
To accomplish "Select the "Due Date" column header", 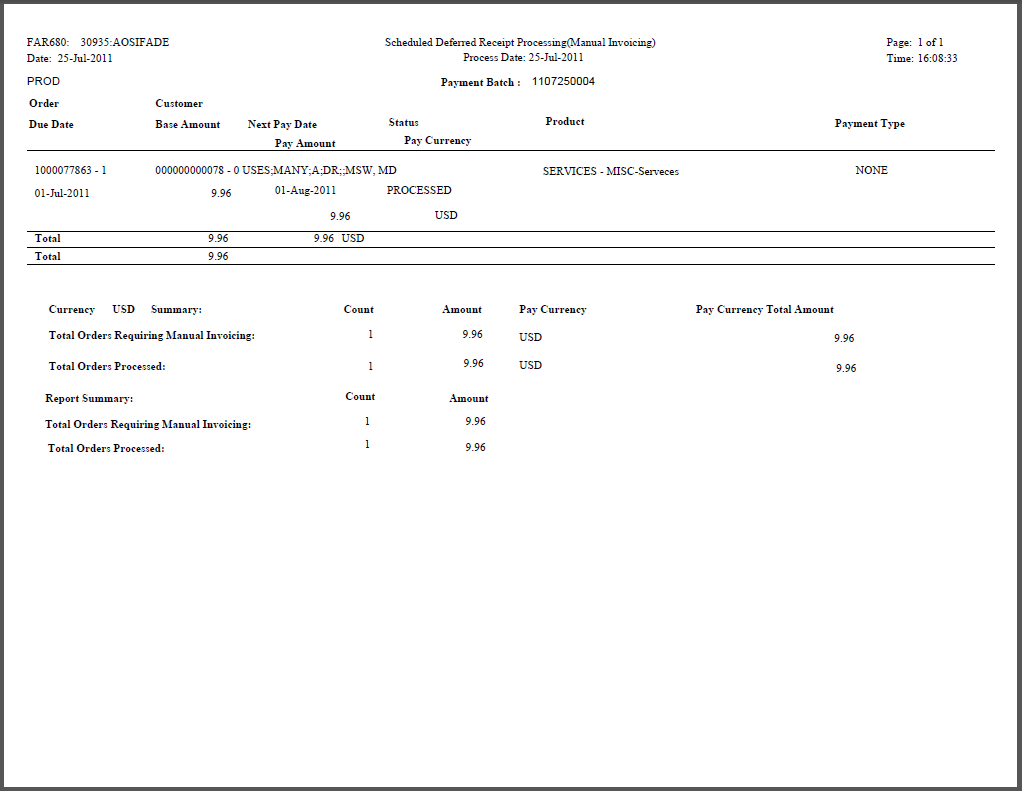I will tap(51, 124).
